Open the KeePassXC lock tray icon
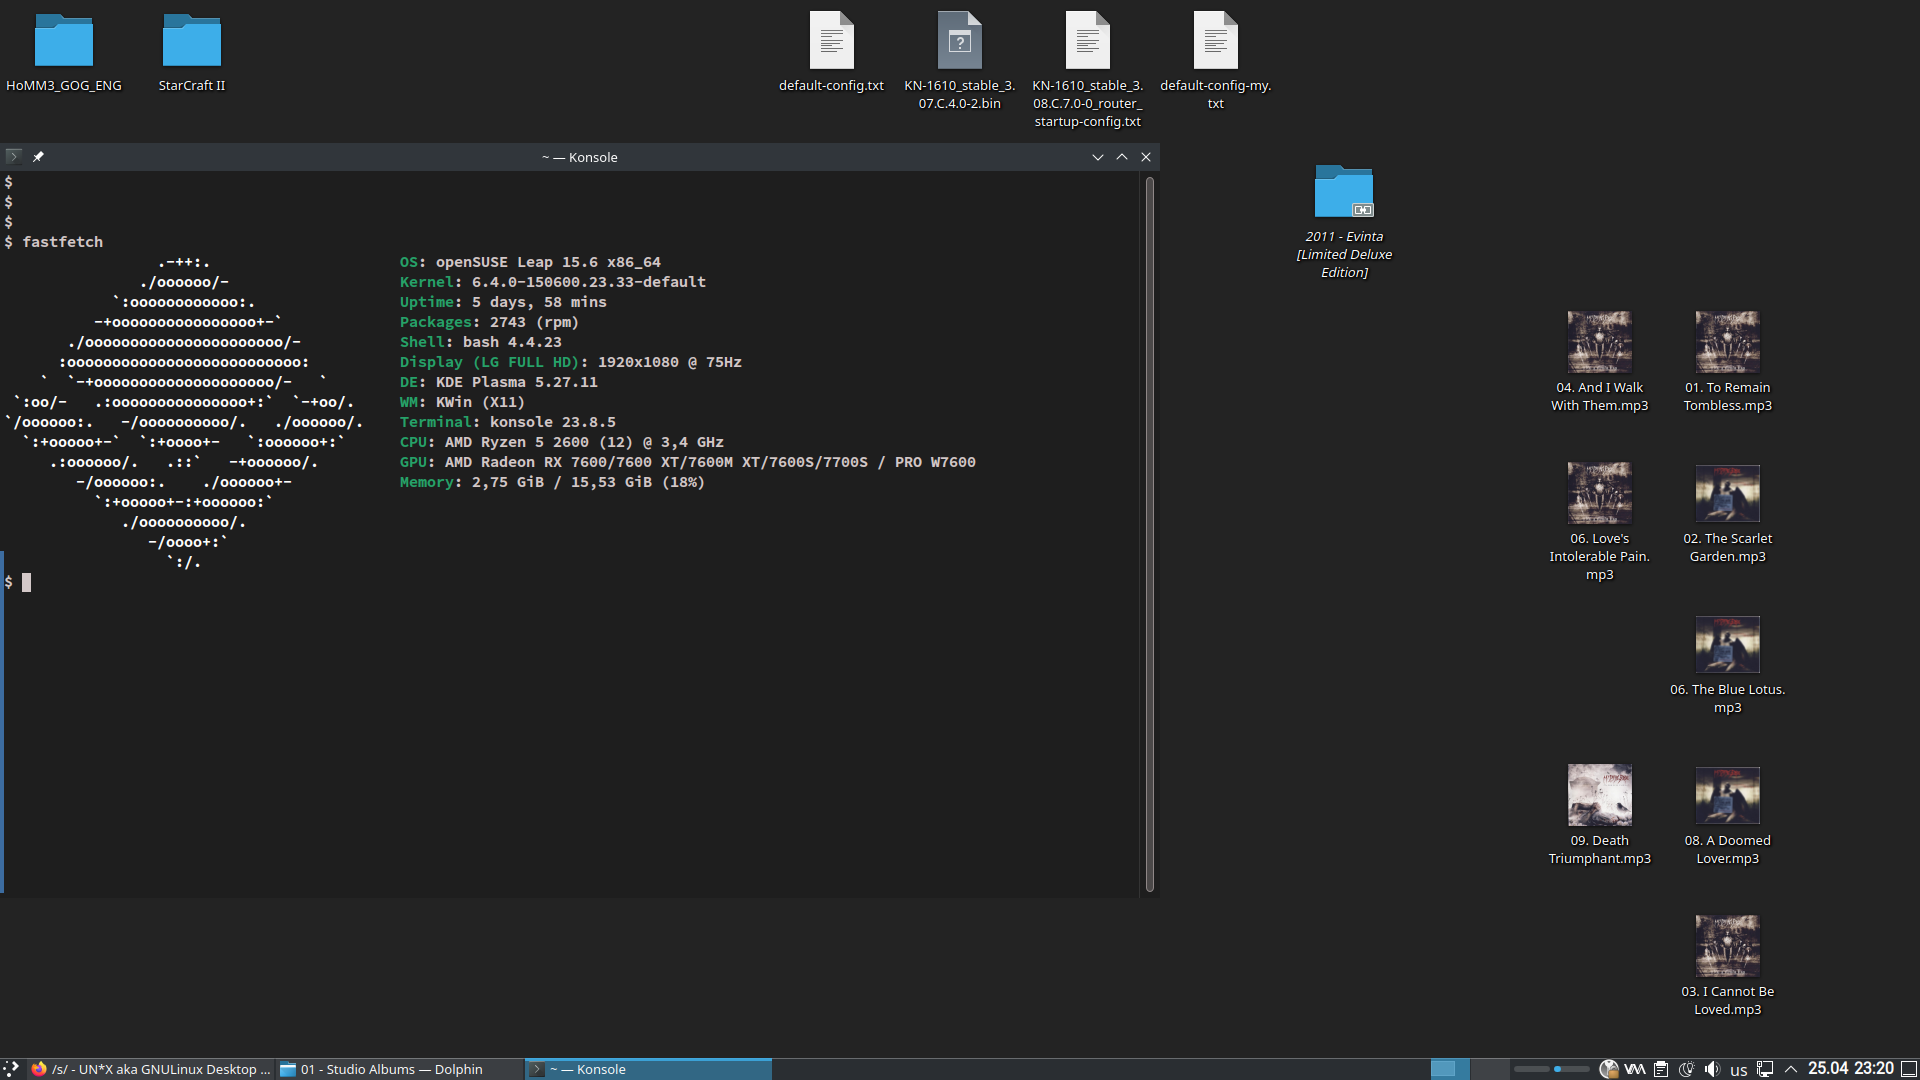 point(1609,1069)
